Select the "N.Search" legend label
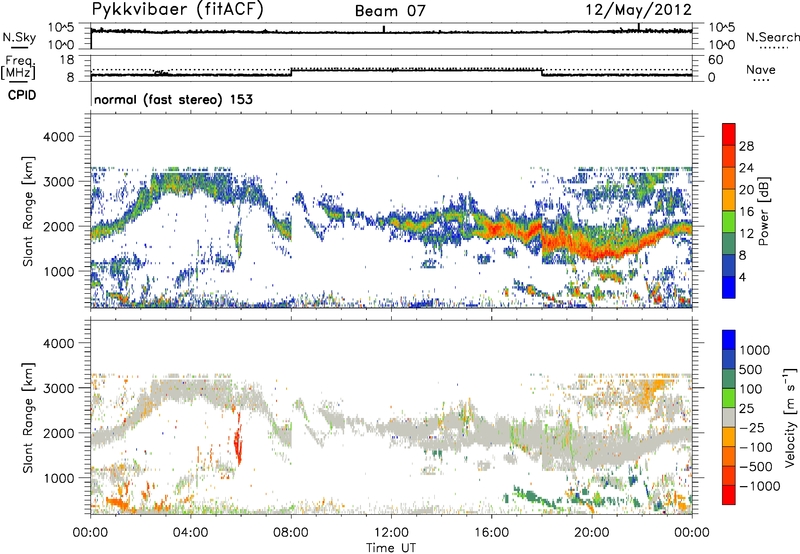 pyautogui.click(x=772, y=37)
